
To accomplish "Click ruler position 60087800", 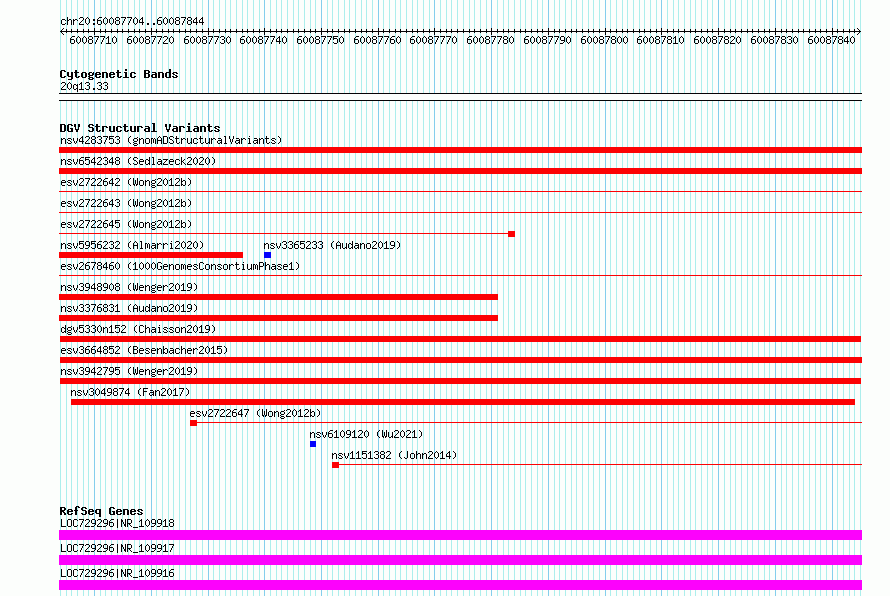I will (x=604, y=40).
